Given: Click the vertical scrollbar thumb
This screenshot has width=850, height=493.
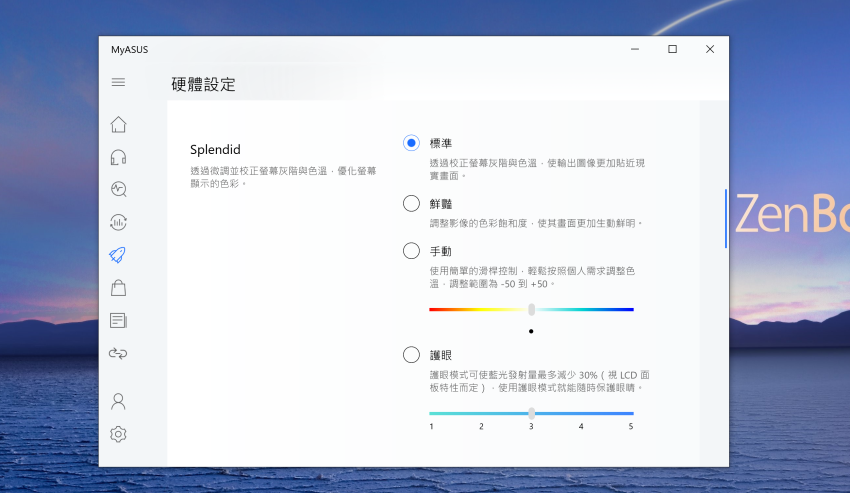Looking at the screenshot, I should [726, 219].
